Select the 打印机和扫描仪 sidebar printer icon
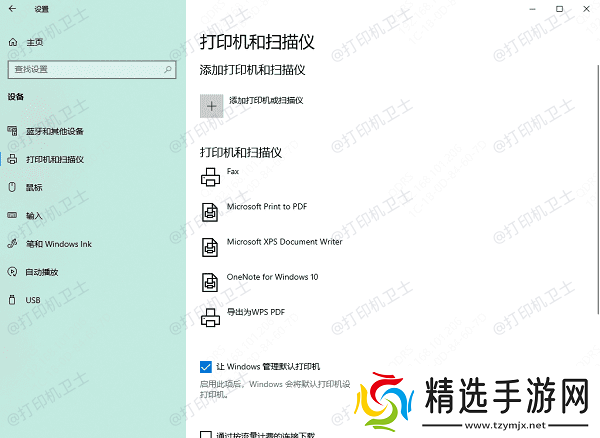The width and height of the screenshot is (600, 438). pos(12,159)
